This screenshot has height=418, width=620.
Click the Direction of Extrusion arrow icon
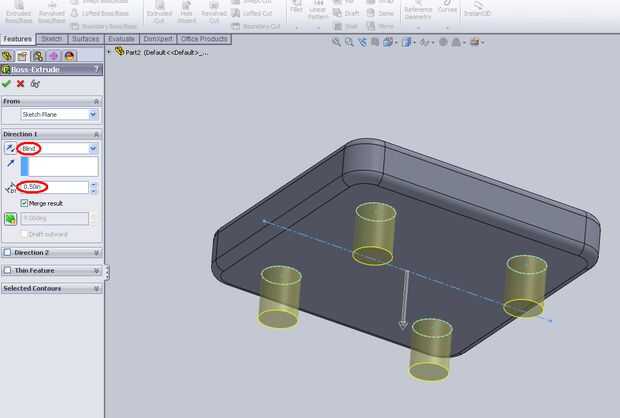click(11, 163)
